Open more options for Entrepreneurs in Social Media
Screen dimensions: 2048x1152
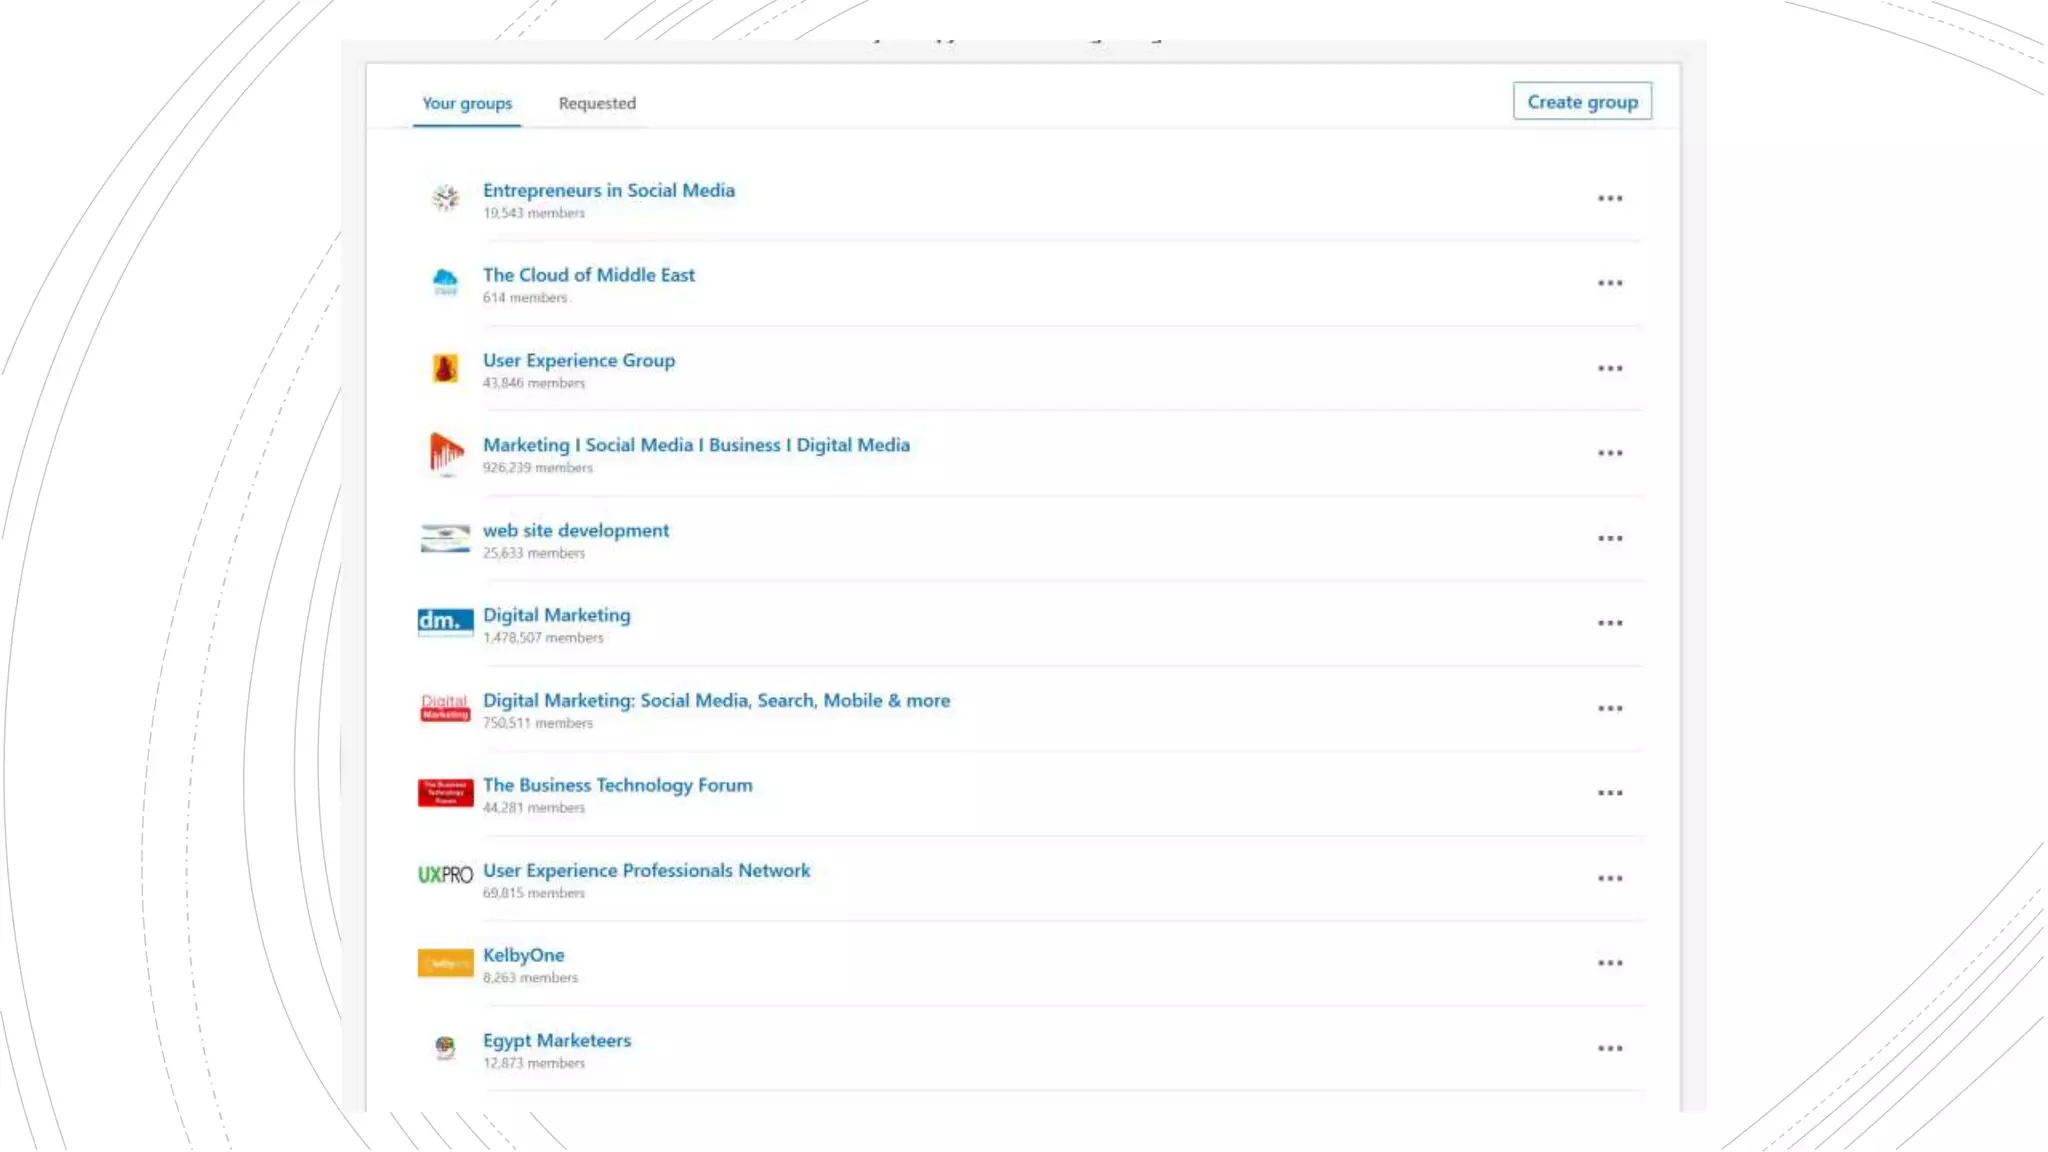tap(1609, 198)
